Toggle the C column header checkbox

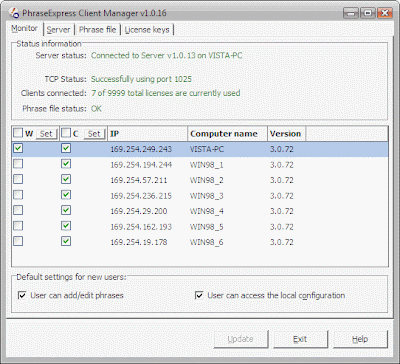pos(66,133)
